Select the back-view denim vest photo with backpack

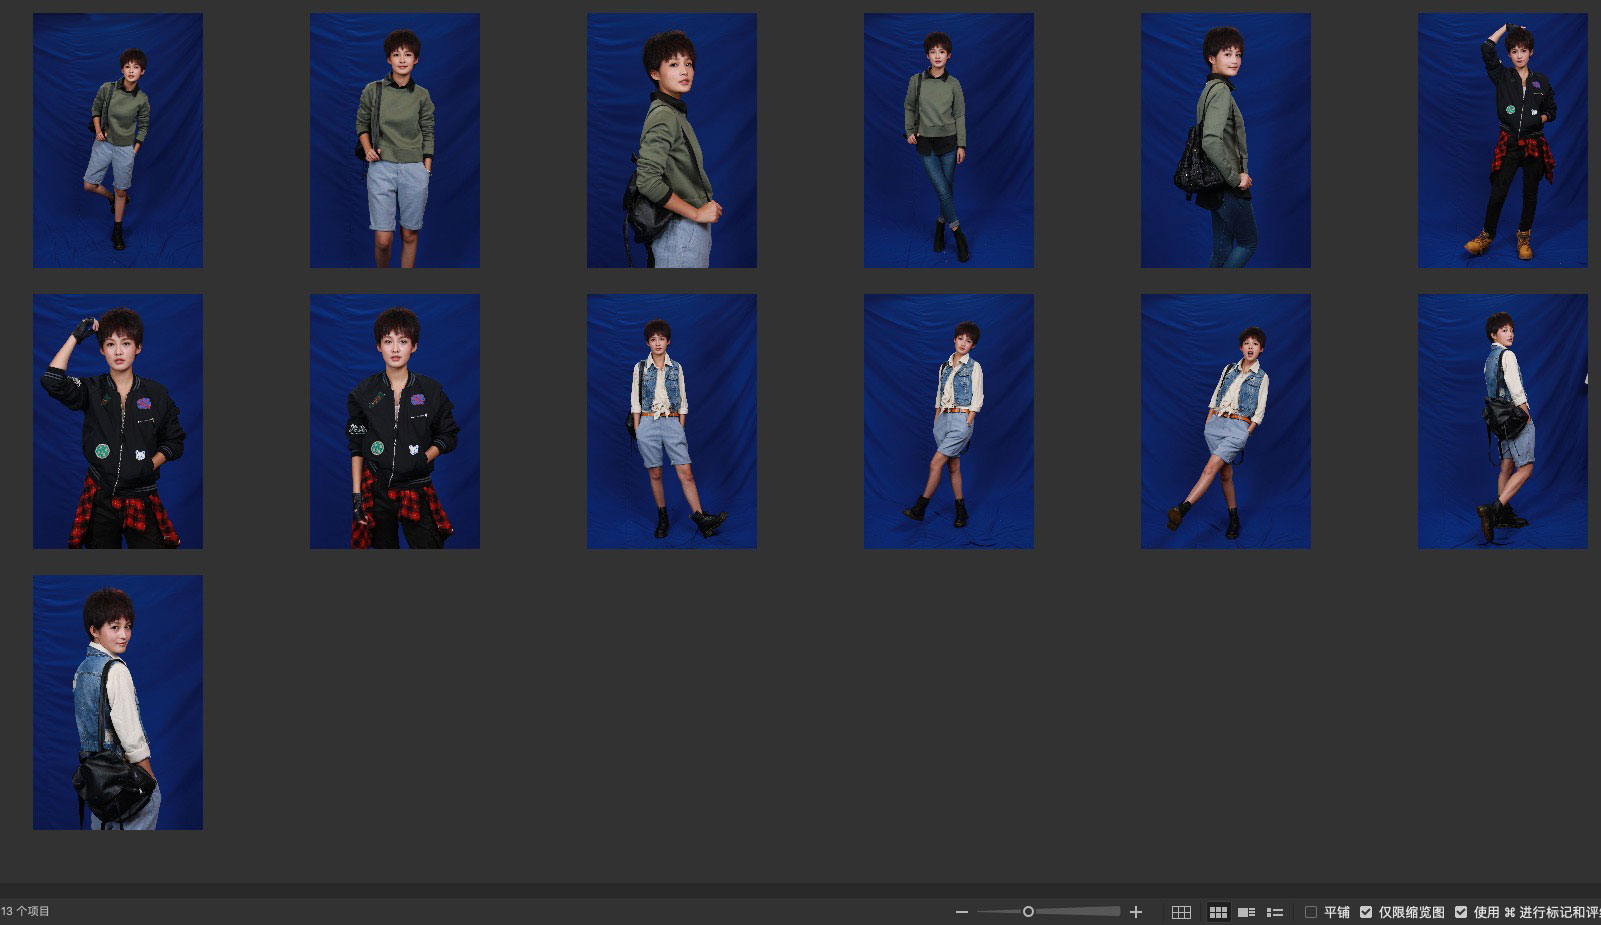tap(118, 702)
